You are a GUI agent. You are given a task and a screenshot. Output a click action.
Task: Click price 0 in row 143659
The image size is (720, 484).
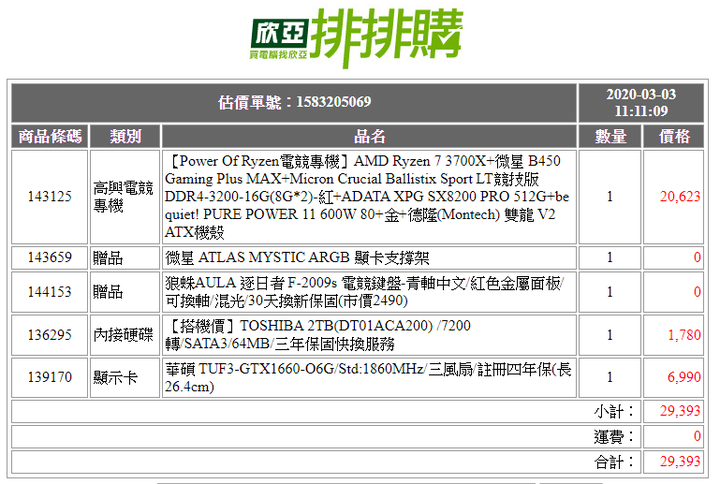[697, 257]
